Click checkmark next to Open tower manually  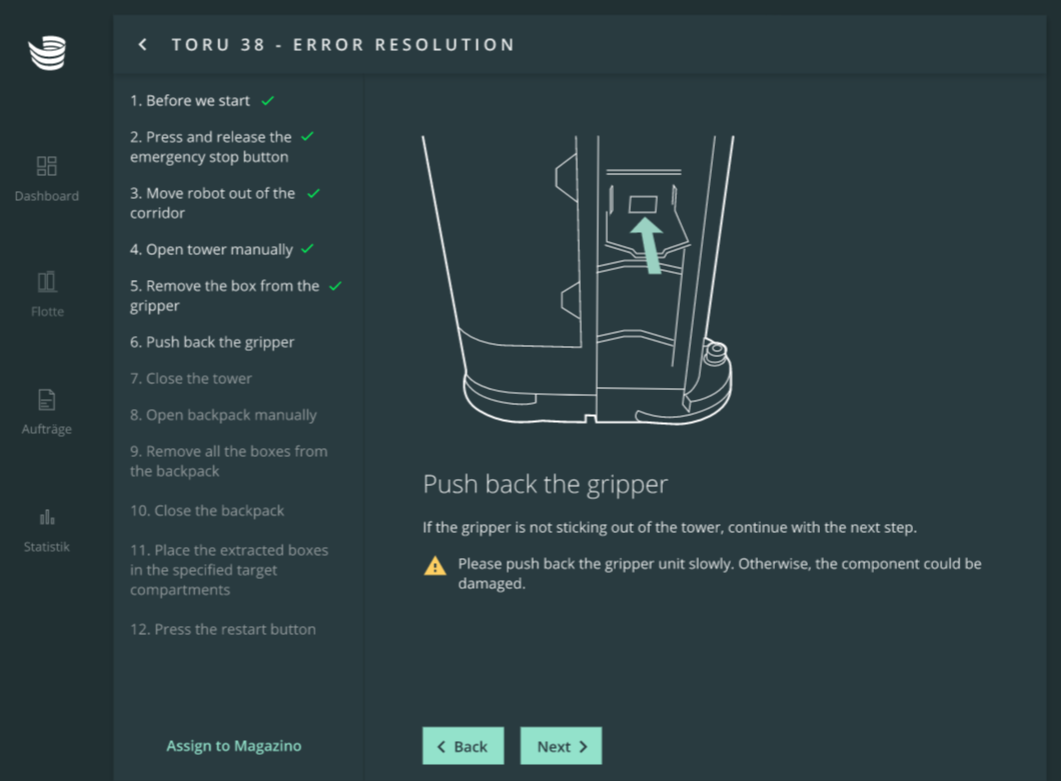[x=307, y=249]
